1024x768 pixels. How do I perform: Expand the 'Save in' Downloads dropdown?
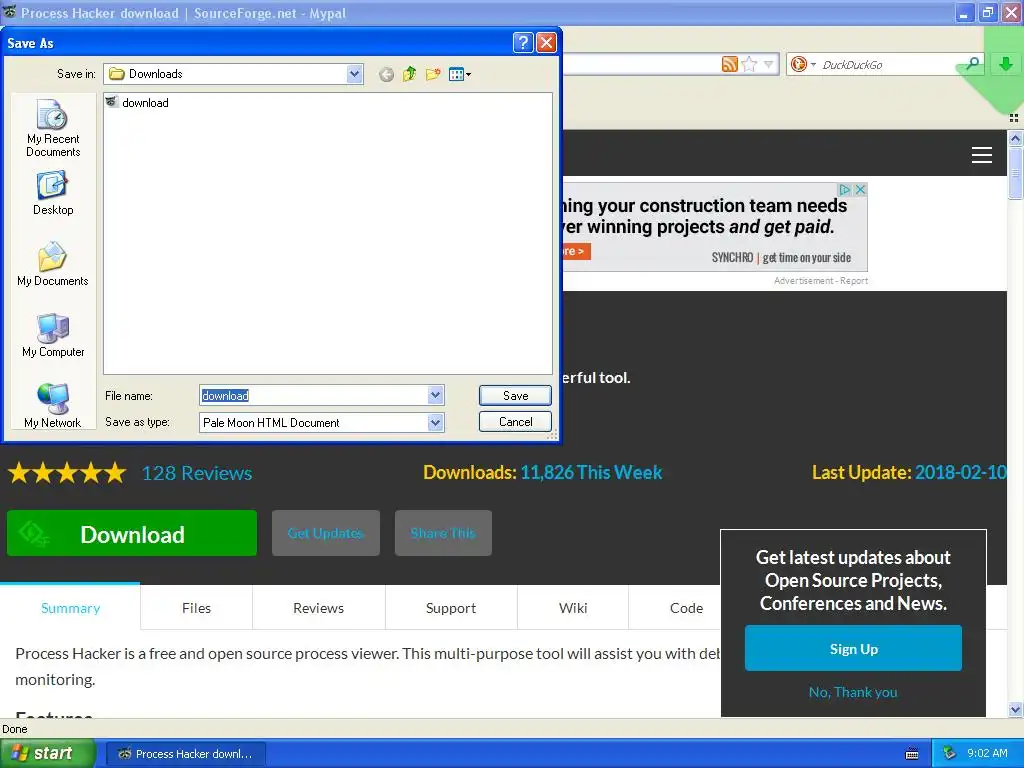(355, 74)
